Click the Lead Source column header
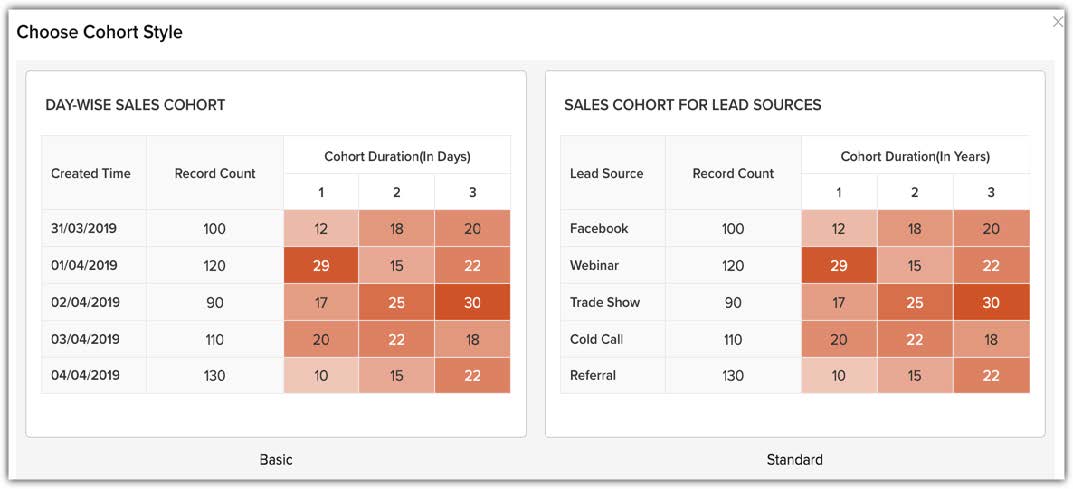Image resolution: width=1073 pixels, height=489 pixels. point(606,173)
